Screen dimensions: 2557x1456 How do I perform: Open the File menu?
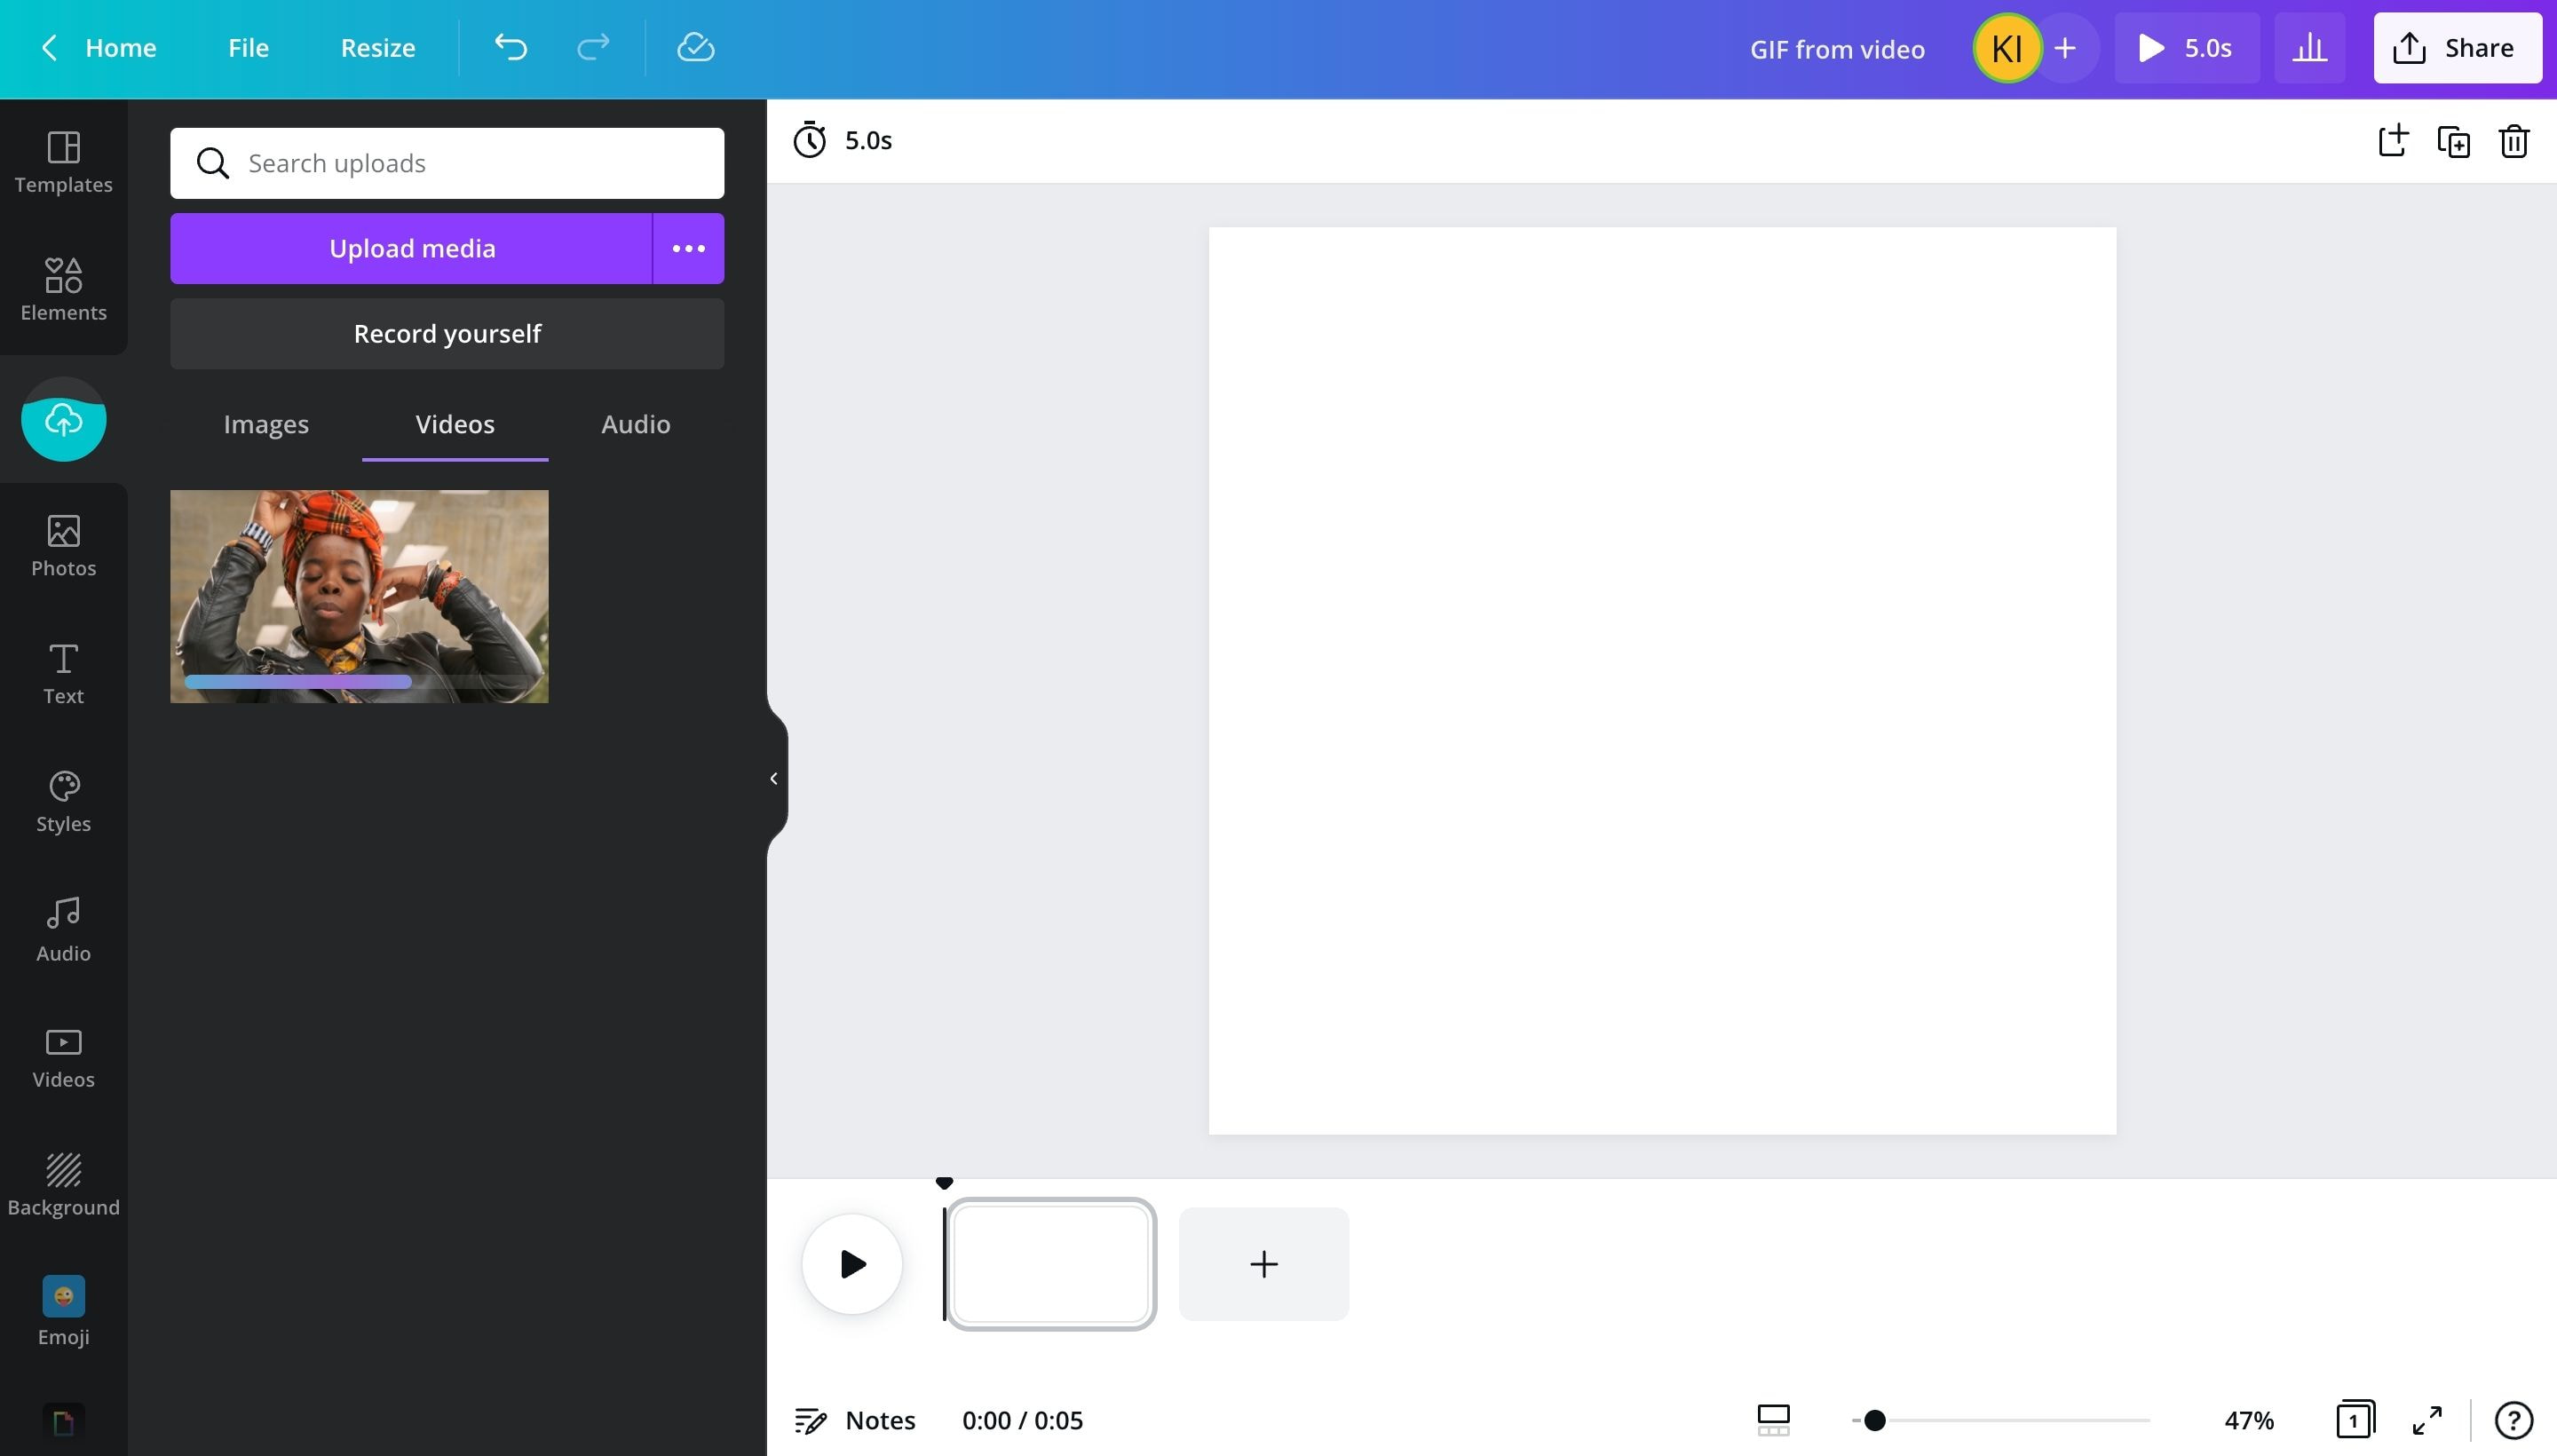(x=248, y=48)
